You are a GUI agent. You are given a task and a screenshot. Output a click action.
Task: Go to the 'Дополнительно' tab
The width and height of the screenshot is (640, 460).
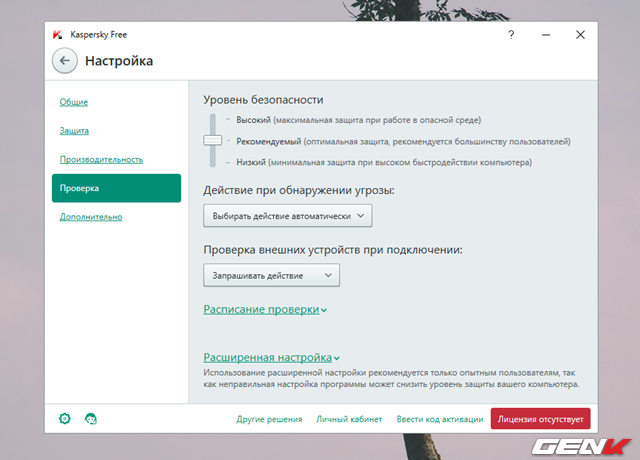pos(90,217)
